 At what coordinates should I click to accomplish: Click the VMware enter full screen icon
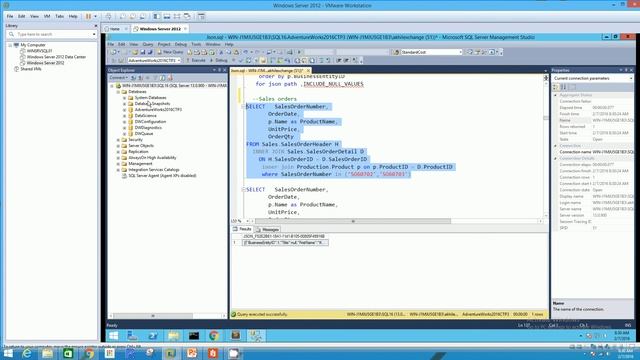pyautogui.click(x=177, y=16)
